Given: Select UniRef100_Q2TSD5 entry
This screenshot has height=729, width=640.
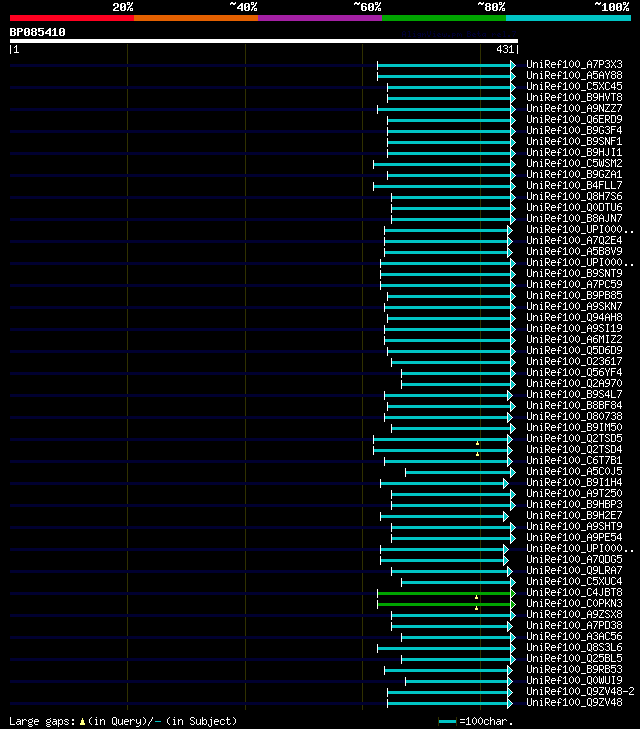Looking at the screenshot, I should pyautogui.click(x=574, y=438).
